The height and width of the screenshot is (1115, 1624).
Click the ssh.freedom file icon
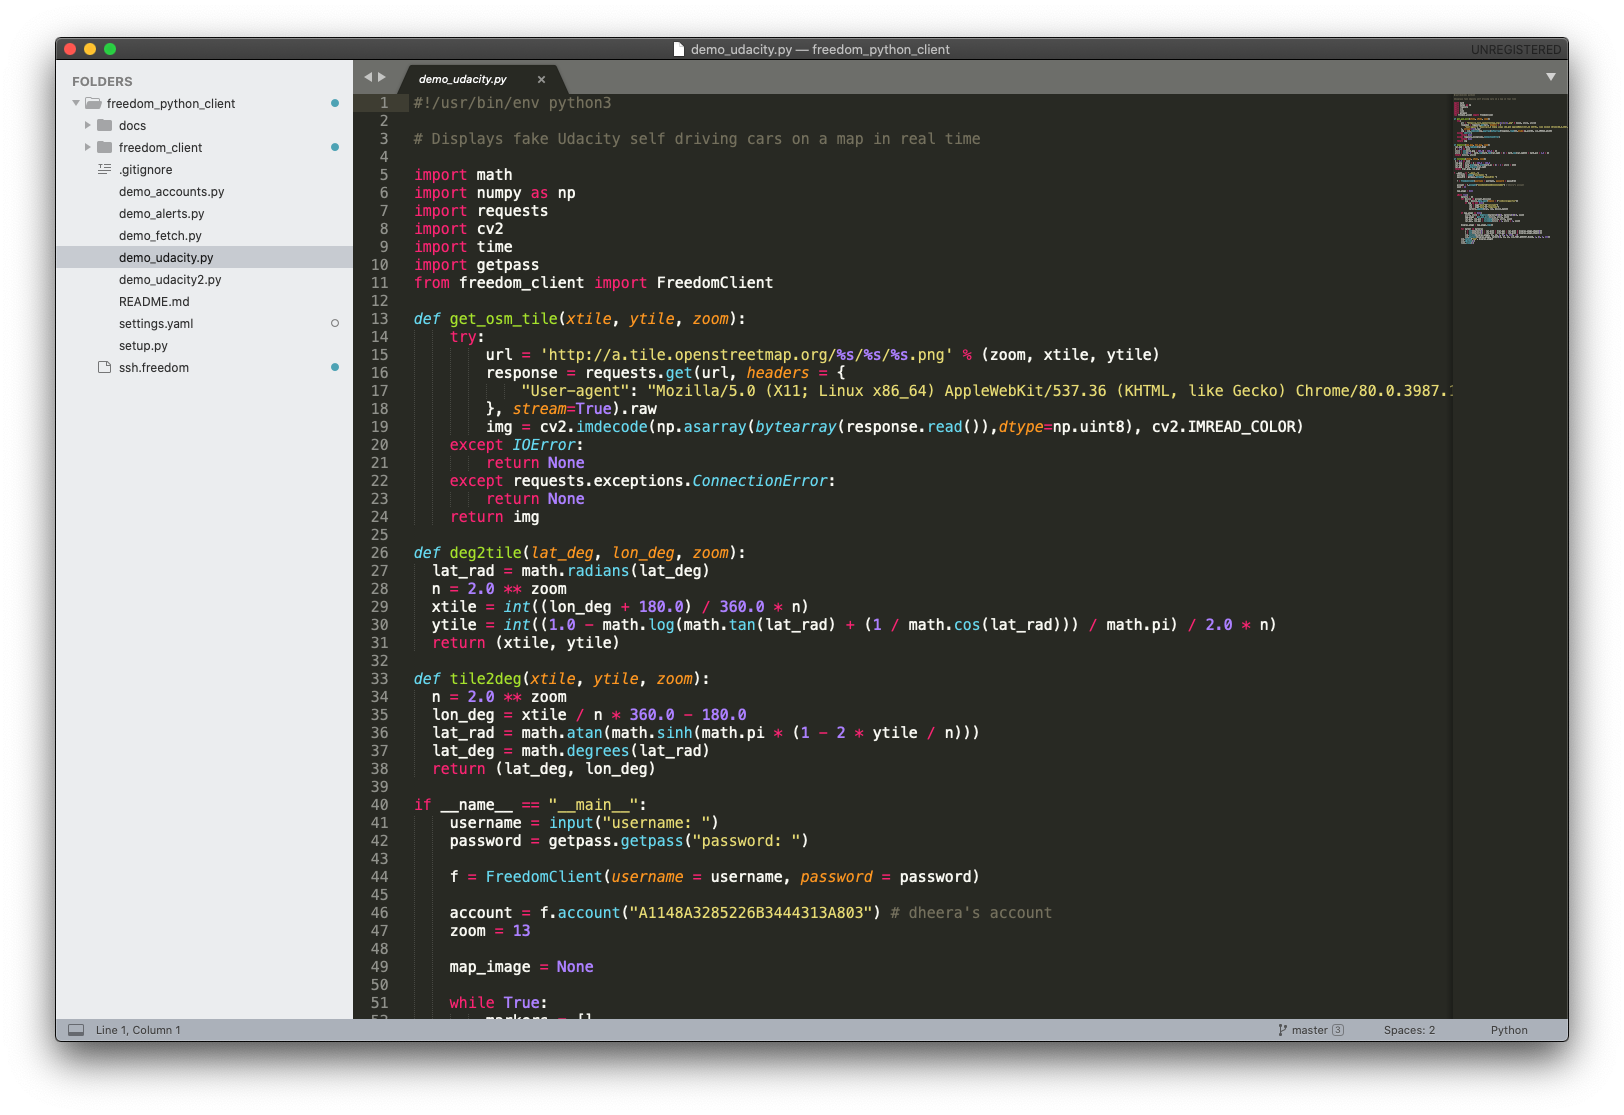(x=104, y=367)
